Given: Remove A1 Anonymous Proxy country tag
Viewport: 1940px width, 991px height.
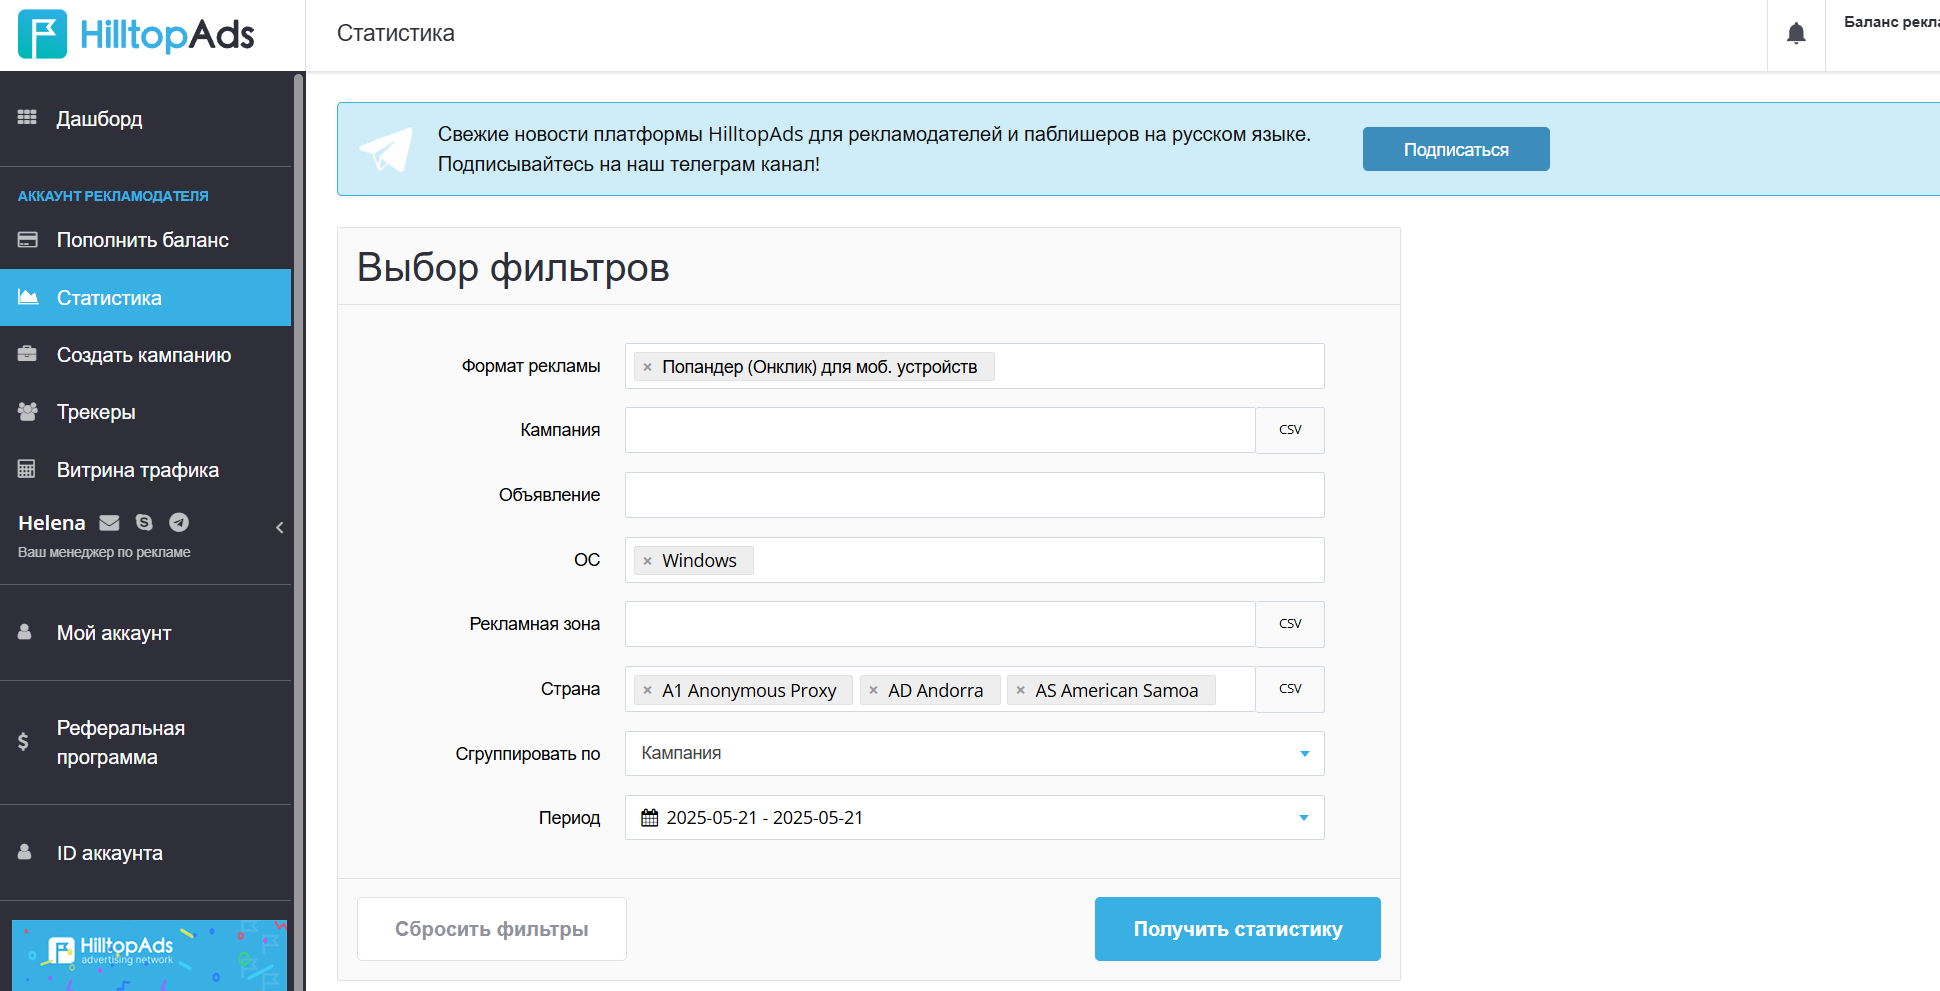Looking at the screenshot, I should pyautogui.click(x=648, y=690).
